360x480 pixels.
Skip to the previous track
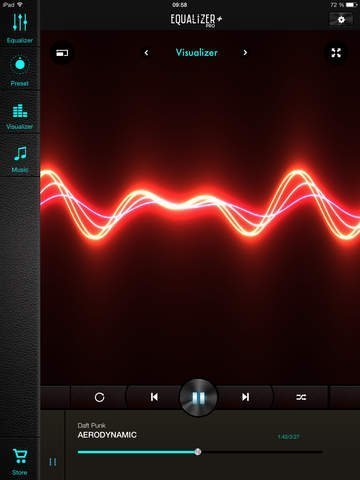pos(154,397)
